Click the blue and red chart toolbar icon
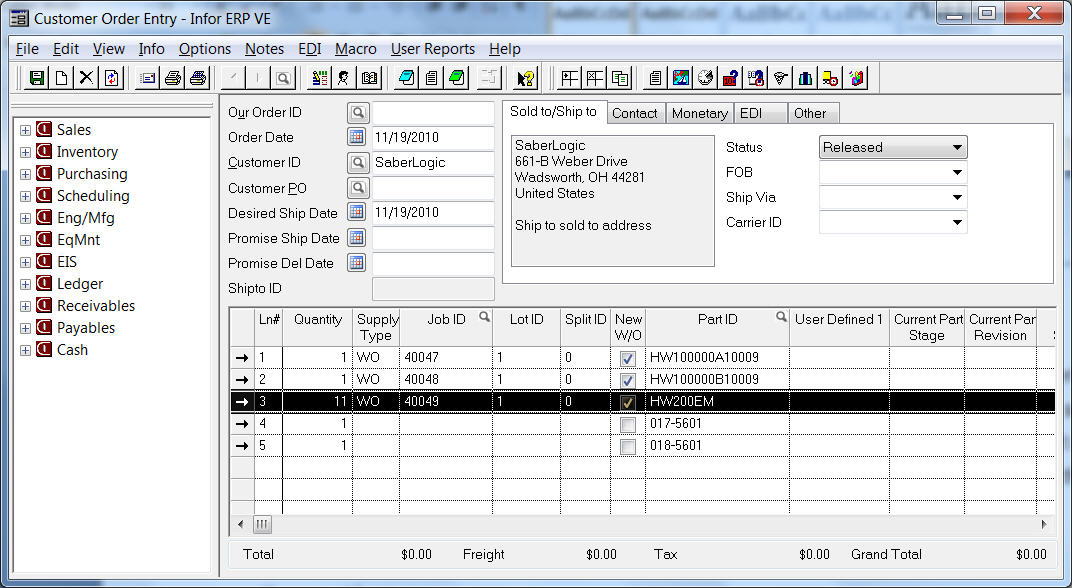 (x=680, y=78)
